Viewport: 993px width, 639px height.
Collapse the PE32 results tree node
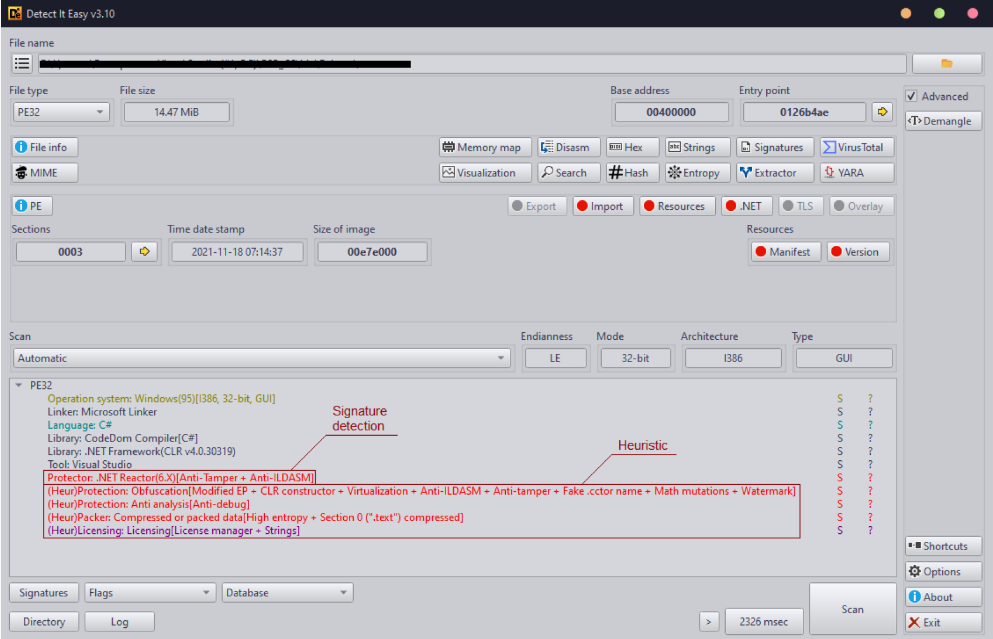pos(17,384)
